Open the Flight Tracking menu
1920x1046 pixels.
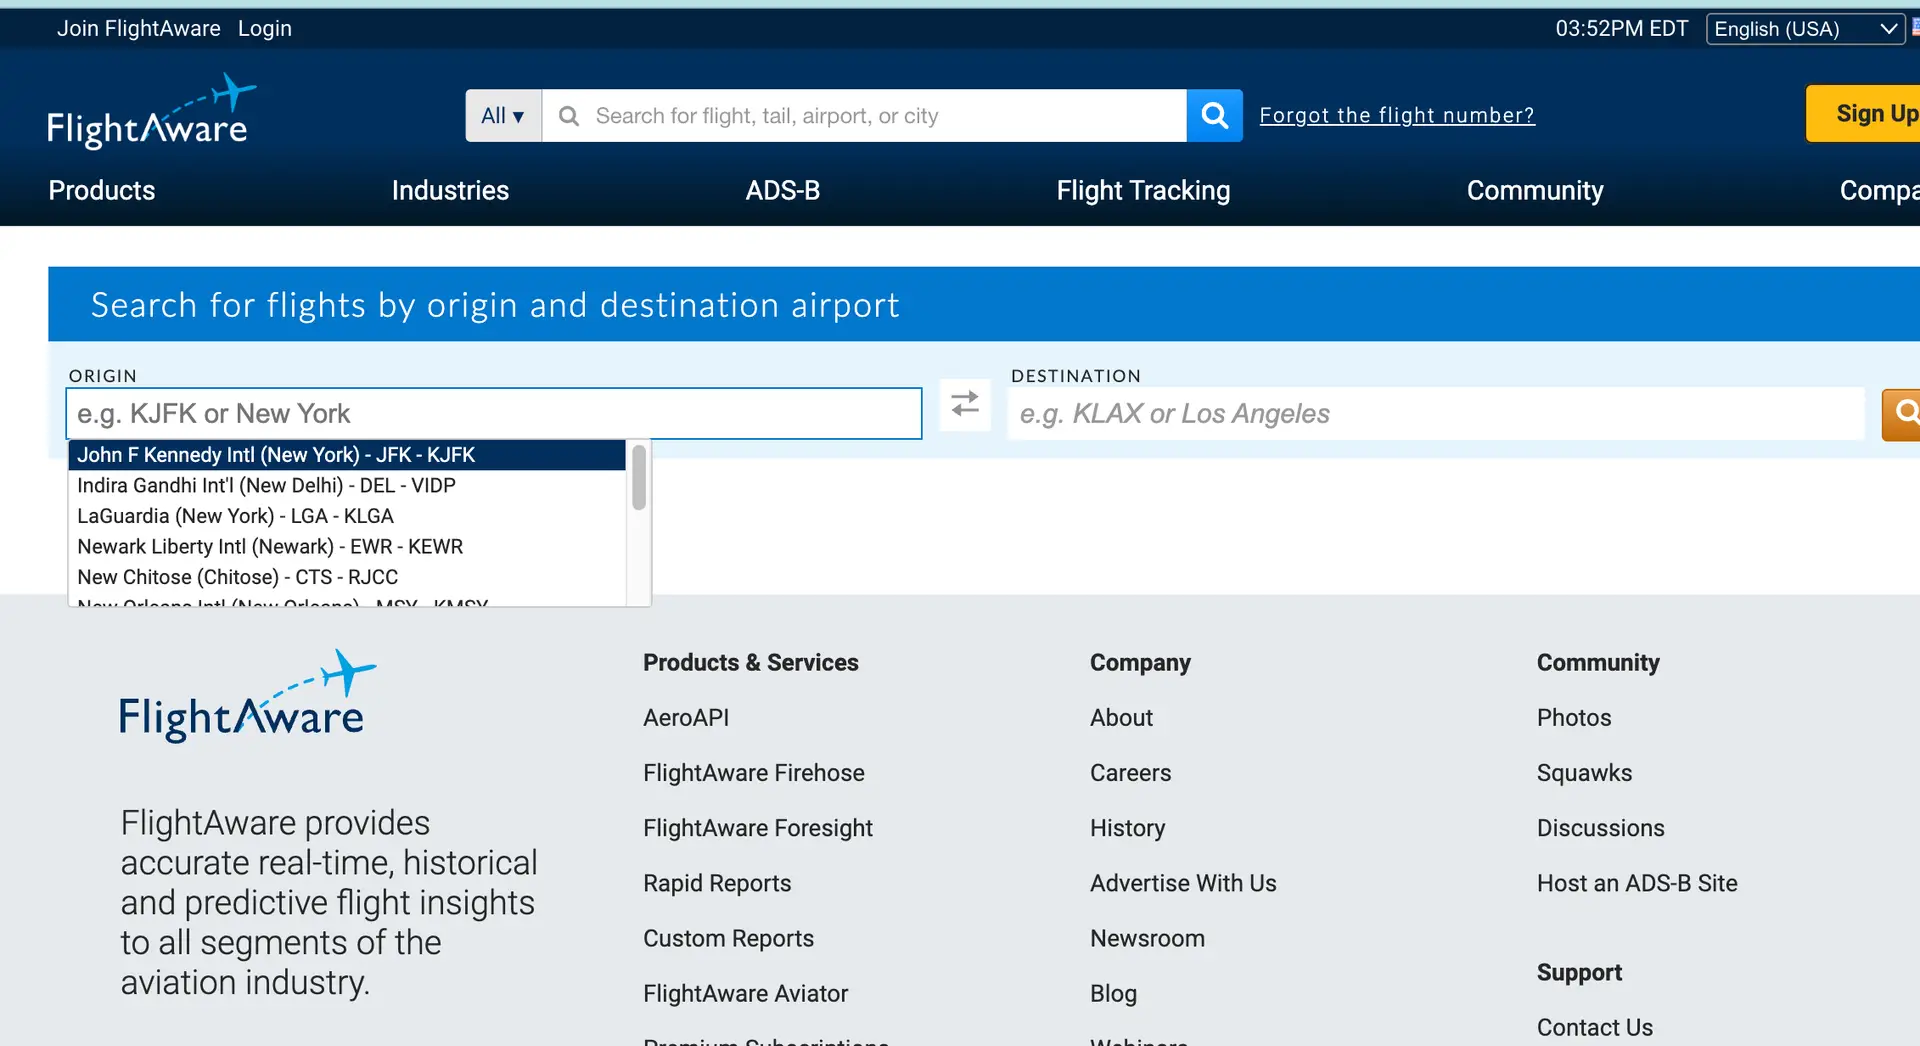click(x=1143, y=190)
